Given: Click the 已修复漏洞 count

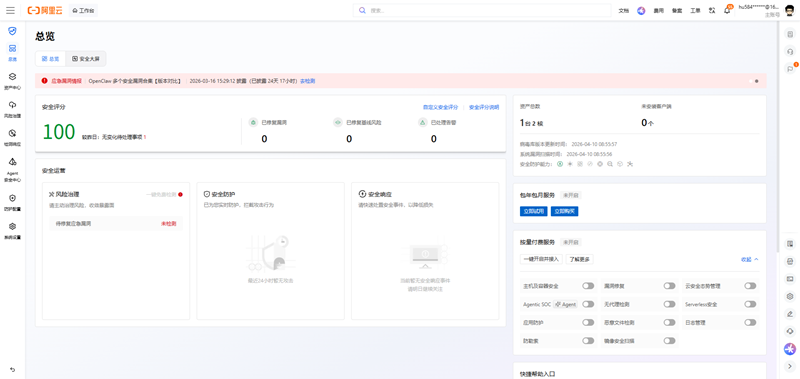Looking at the screenshot, I should pos(264,139).
